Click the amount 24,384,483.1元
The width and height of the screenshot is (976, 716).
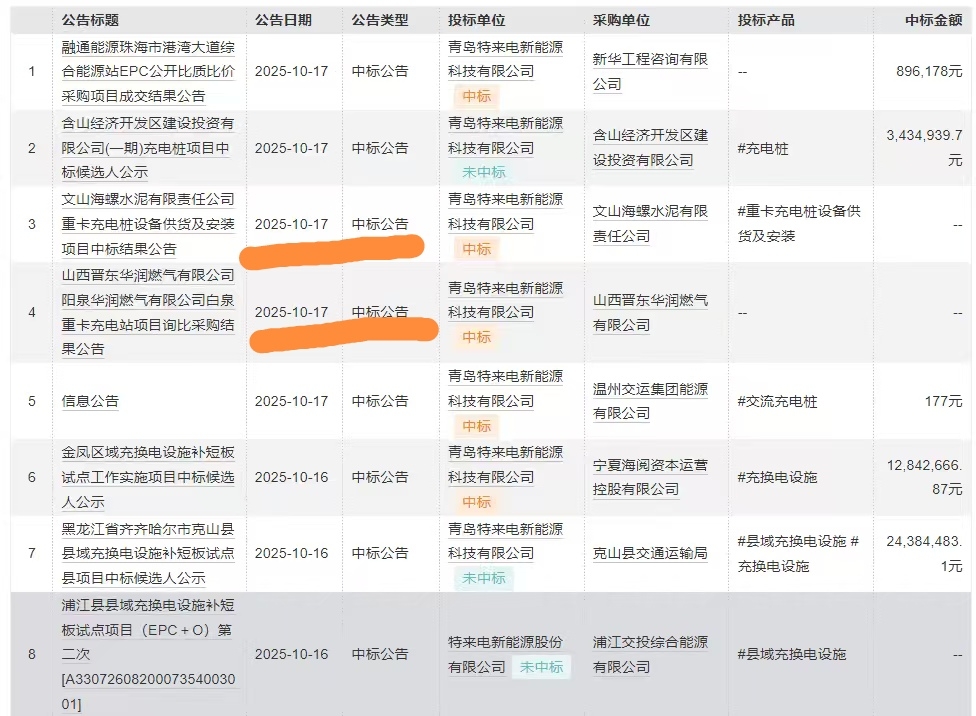pyautogui.click(x=924, y=553)
